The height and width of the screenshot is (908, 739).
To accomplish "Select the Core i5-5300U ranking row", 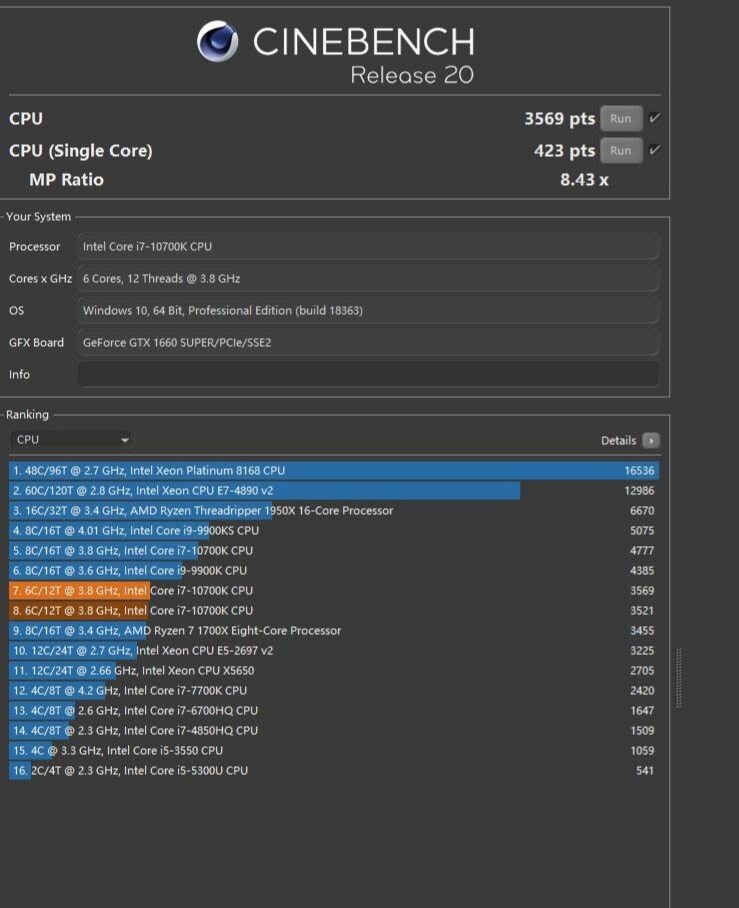I will tap(334, 770).
